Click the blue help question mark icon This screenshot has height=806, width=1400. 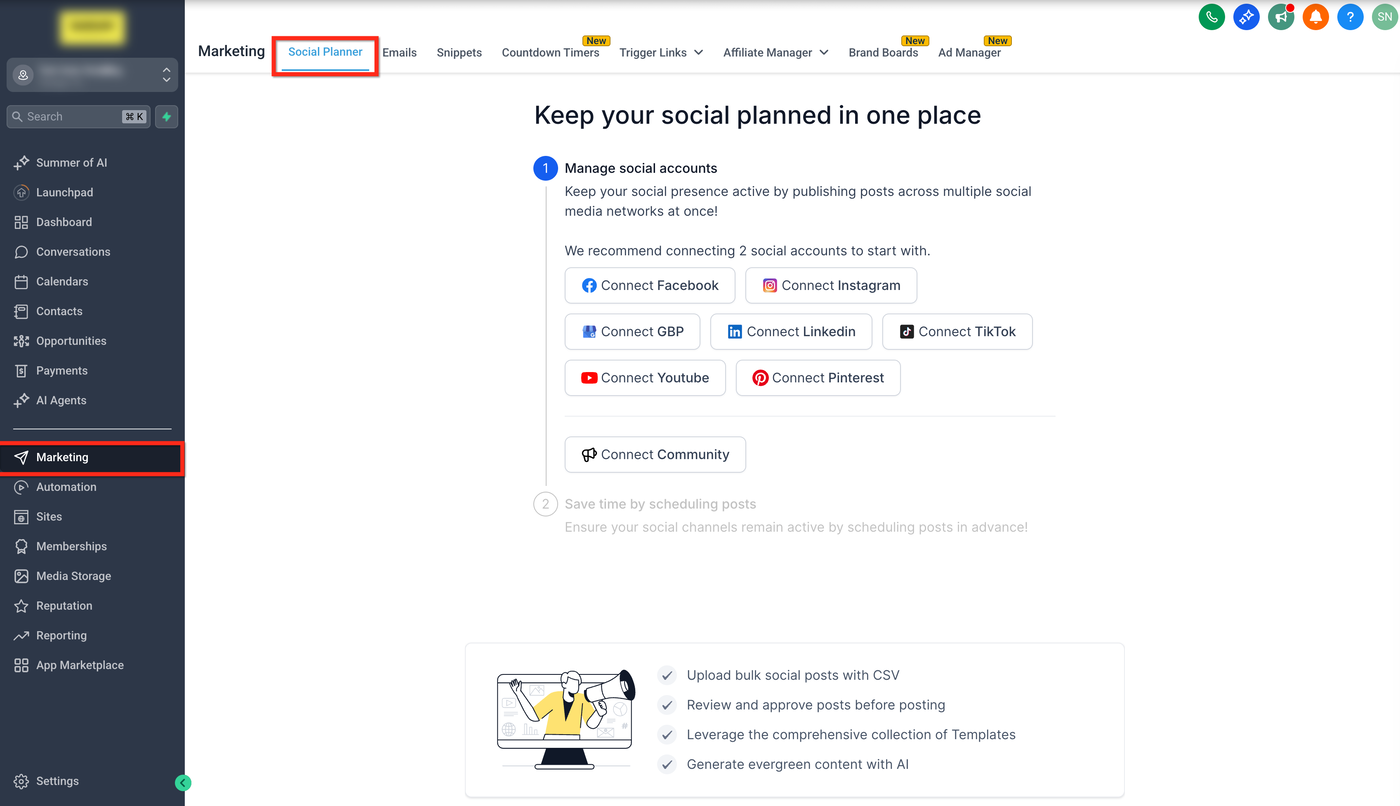1350,17
